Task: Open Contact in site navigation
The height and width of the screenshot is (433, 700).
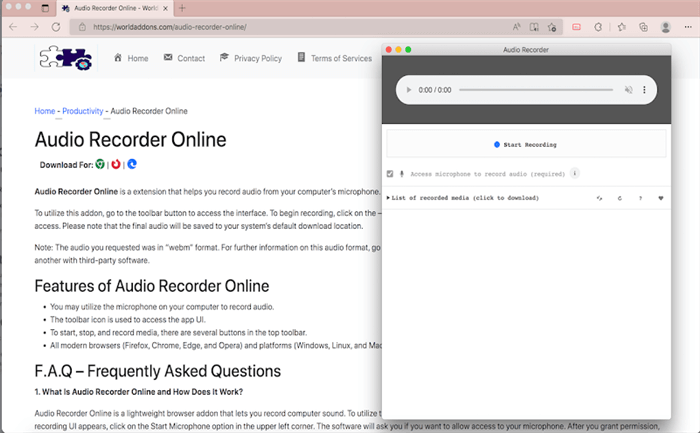Action: pyautogui.click(x=184, y=58)
